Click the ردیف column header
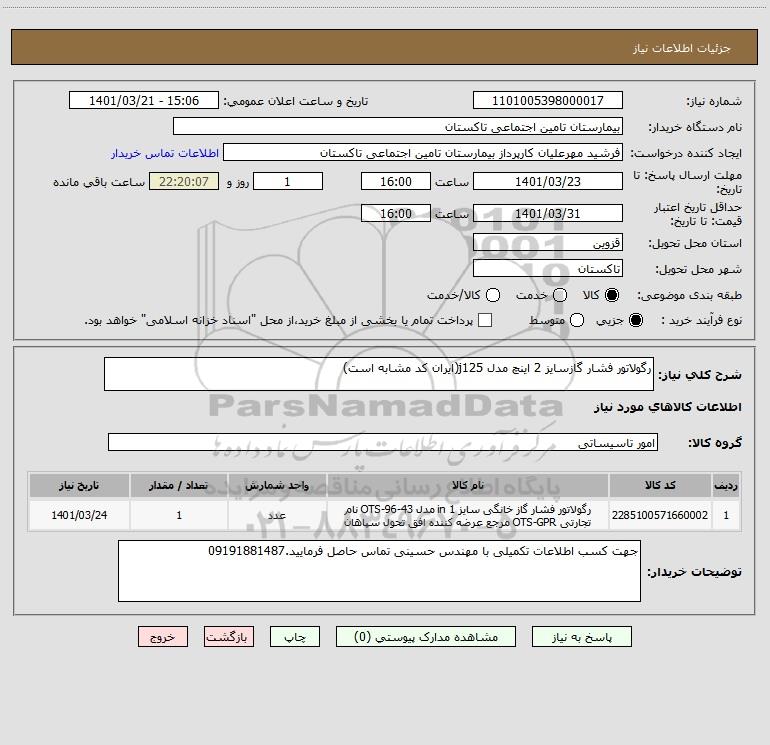 pos(726,486)
